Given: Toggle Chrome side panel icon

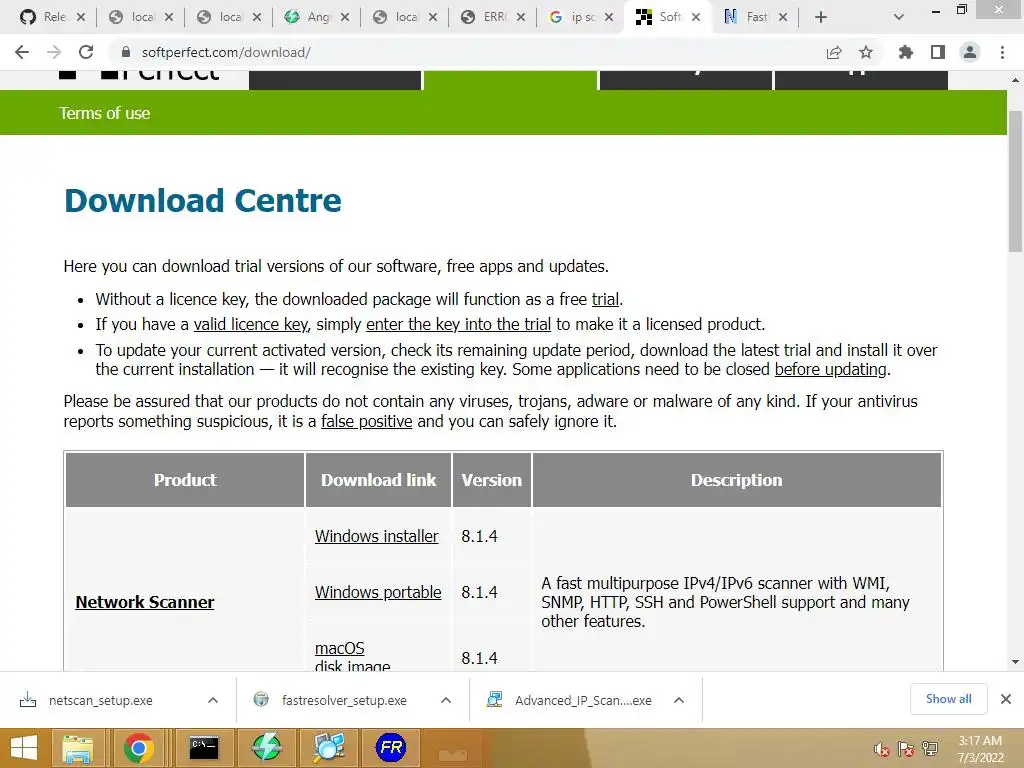Looking at the screenshot, I should (938, 52).
